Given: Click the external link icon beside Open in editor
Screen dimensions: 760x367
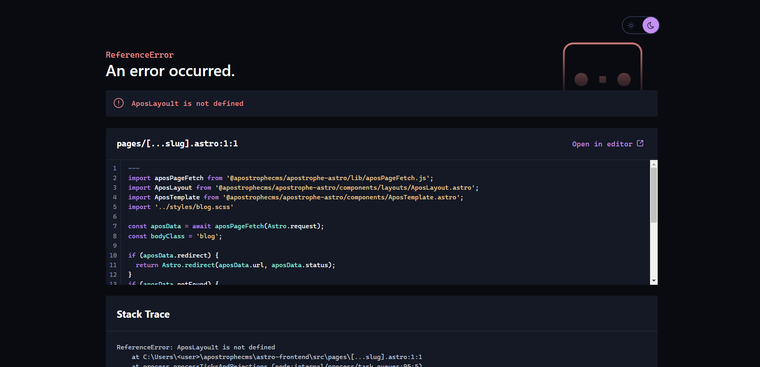Looking at the screenshot, I should pos(640,144).
